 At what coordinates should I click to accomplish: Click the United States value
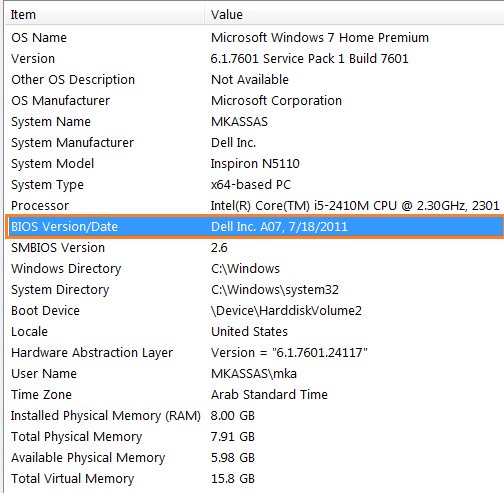(x=249, y=332)
